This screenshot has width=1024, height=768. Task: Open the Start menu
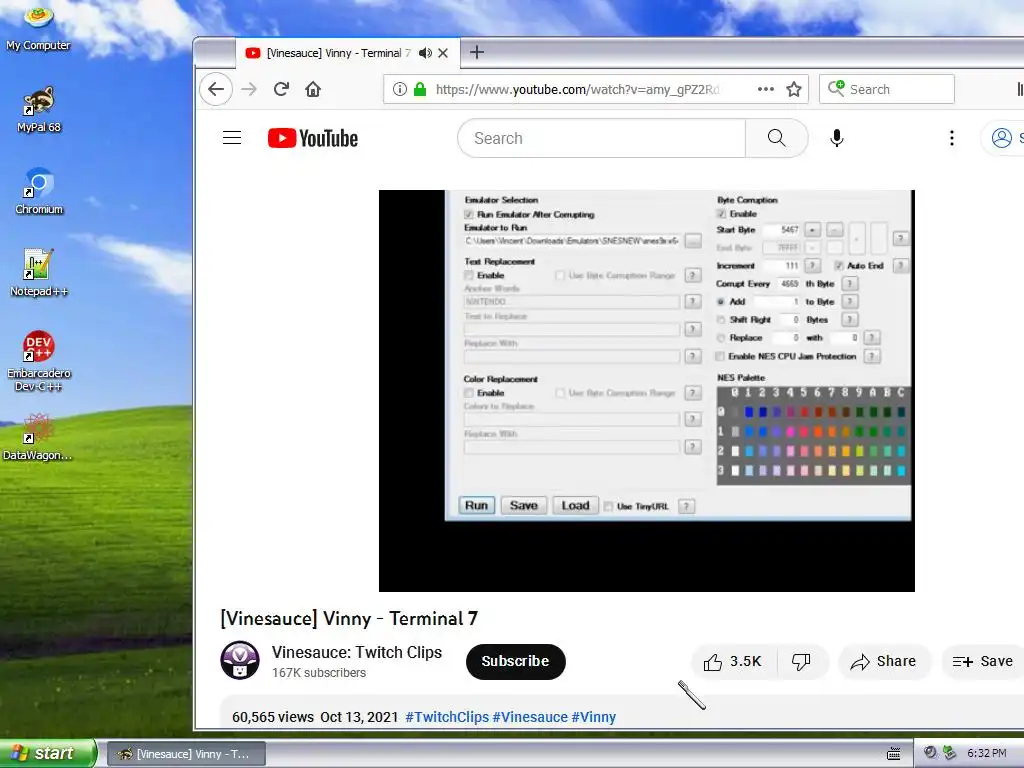click(x=47, y=754)
